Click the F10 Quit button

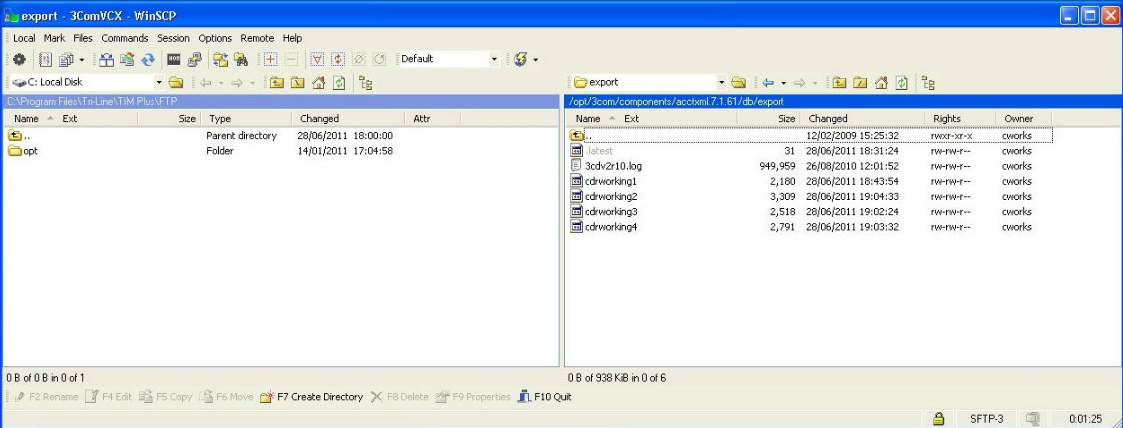(x=544, y=397)
